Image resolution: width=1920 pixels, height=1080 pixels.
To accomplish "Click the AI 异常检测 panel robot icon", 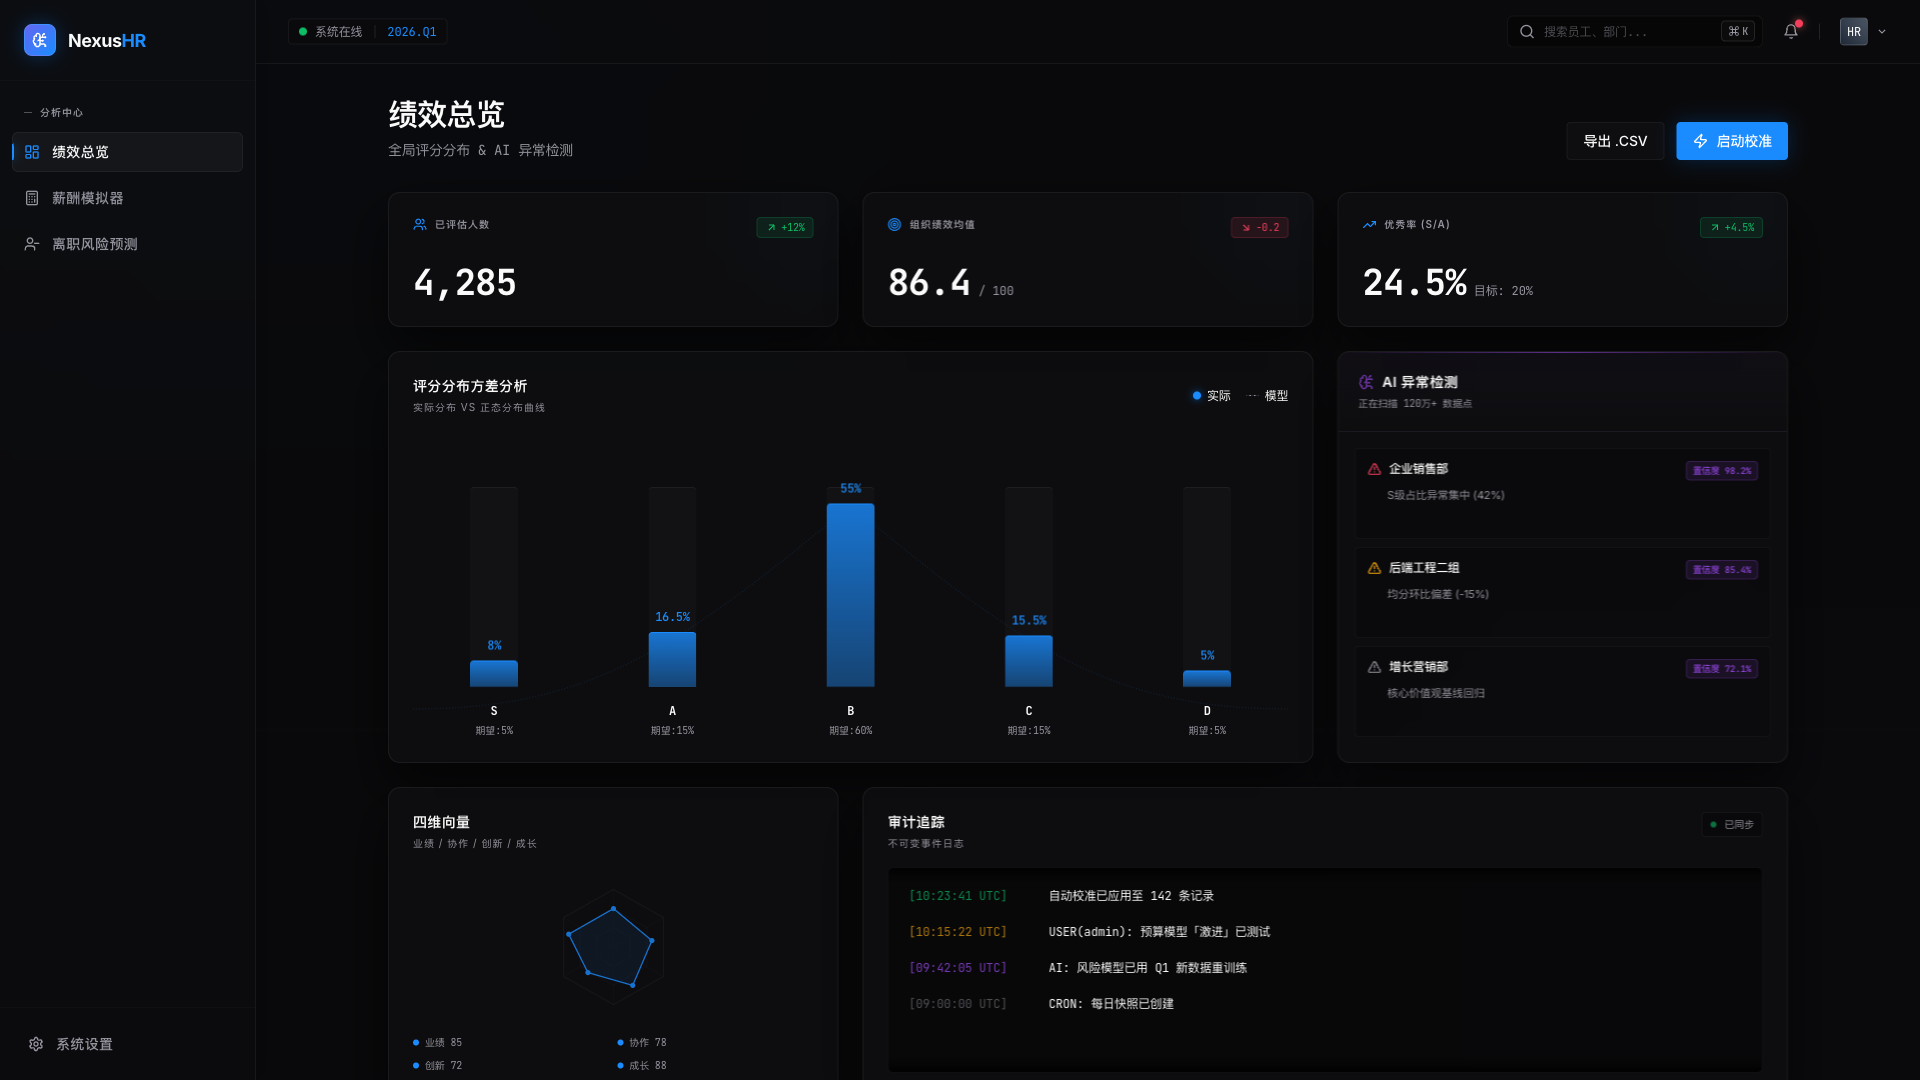I will pos(1365,381).
